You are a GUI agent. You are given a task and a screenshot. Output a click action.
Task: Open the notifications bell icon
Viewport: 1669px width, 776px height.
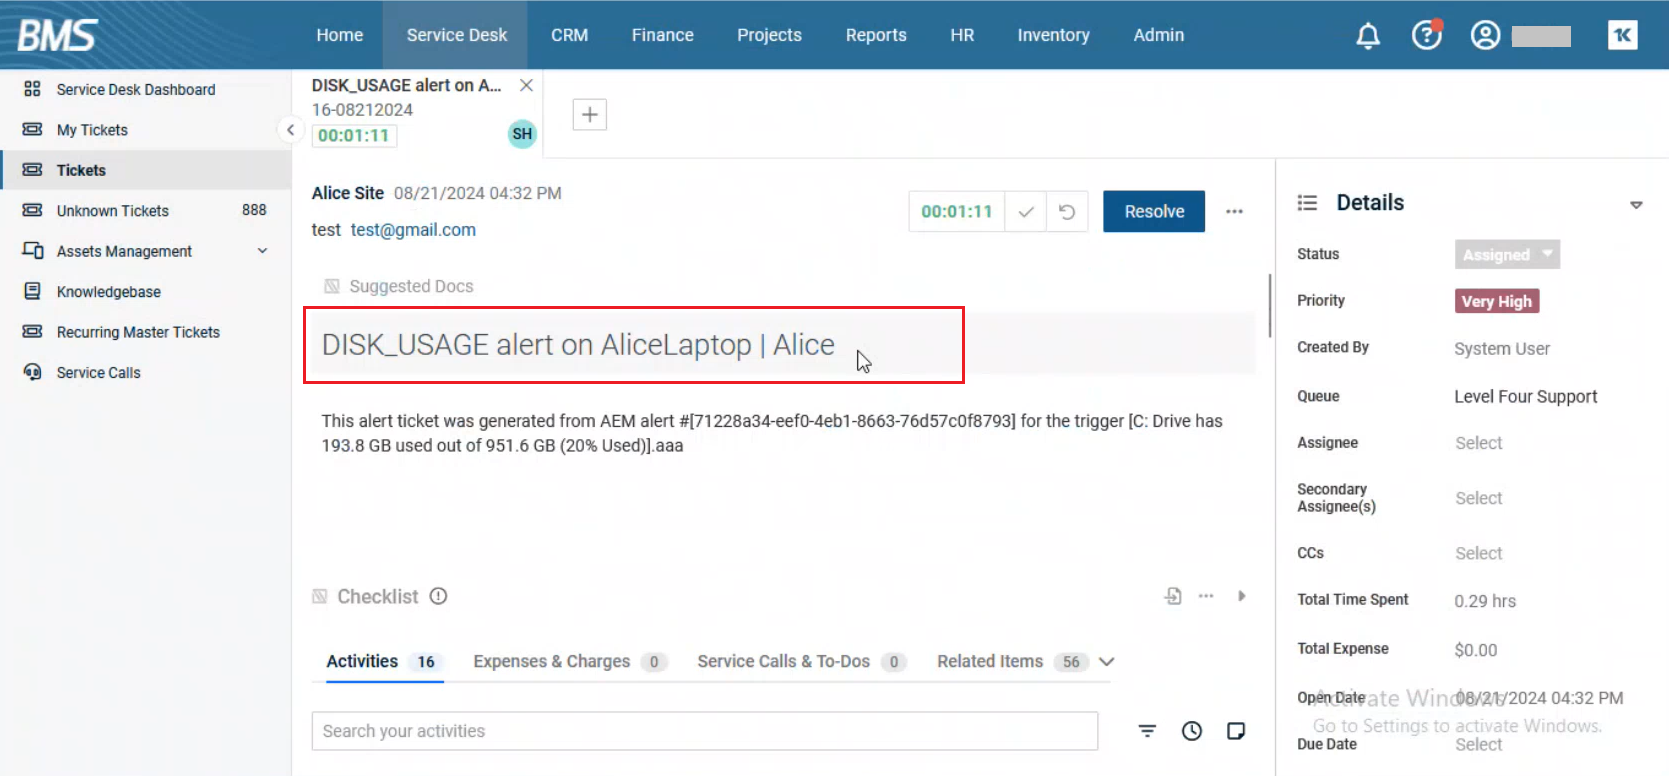point(1367,36)
